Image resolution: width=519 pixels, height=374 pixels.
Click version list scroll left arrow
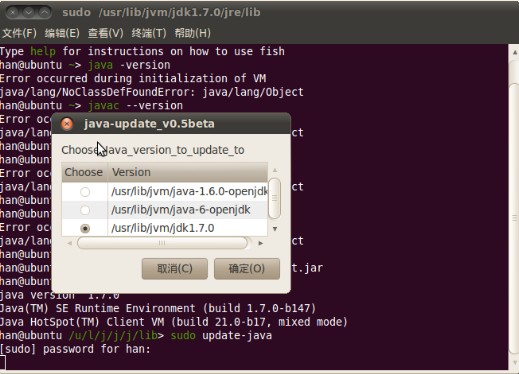70,243
